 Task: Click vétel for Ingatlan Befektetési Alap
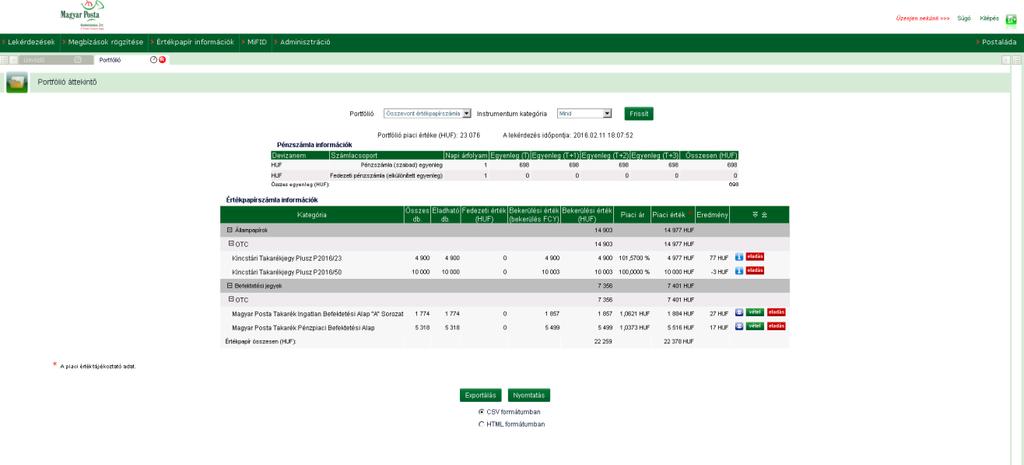pyautogui.click(x=755, y=312)
